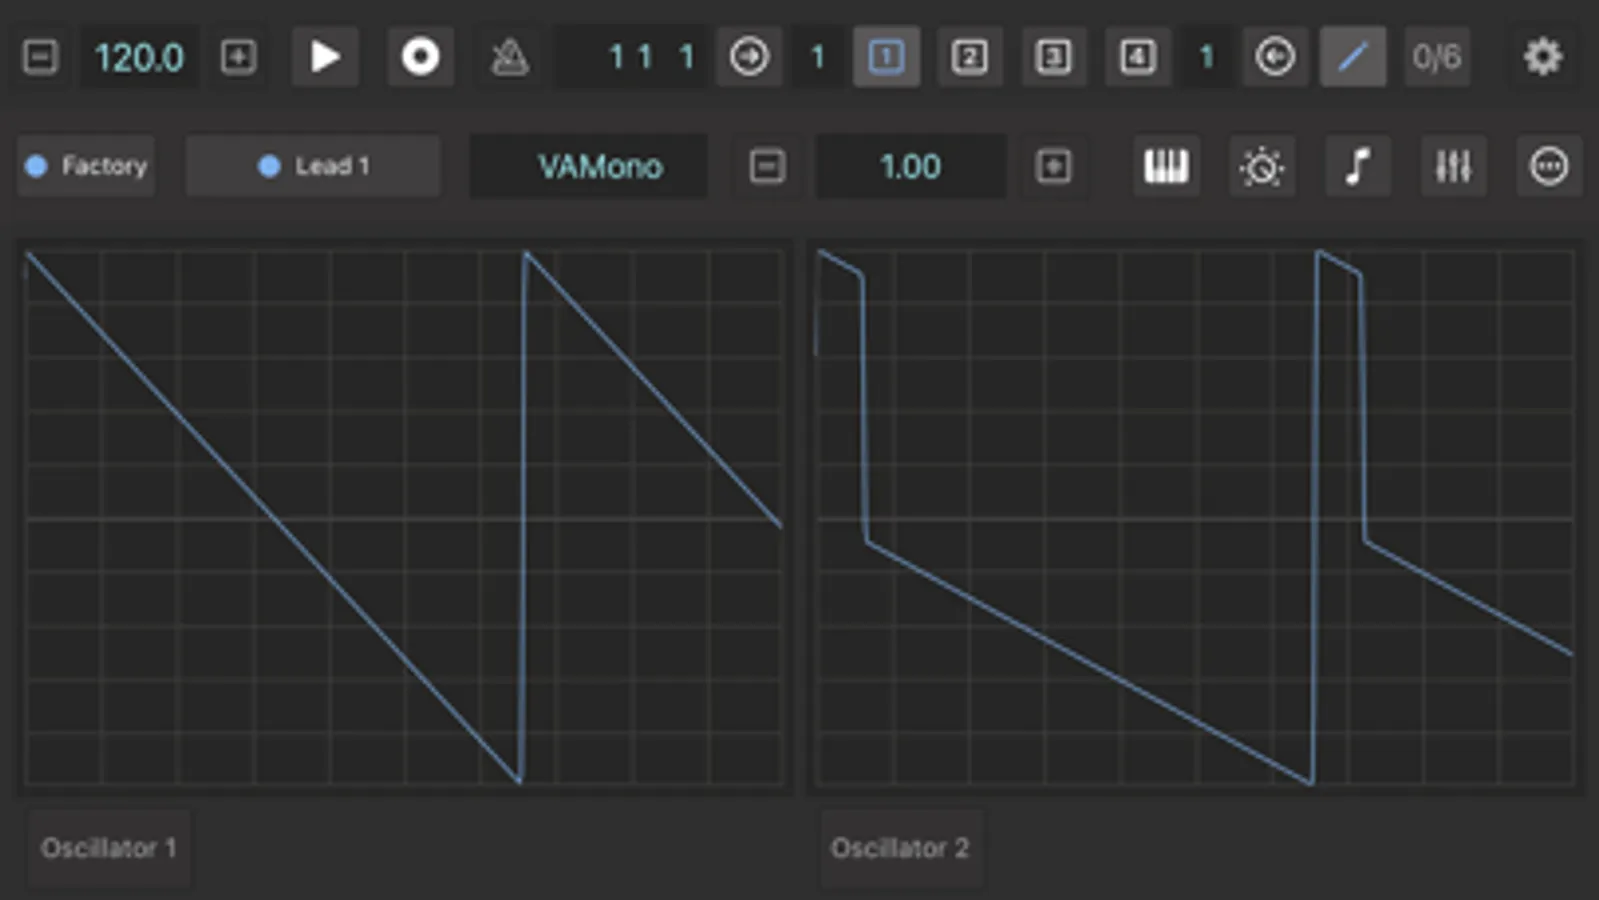Decrease tempo with the minus button

(40, 57)
